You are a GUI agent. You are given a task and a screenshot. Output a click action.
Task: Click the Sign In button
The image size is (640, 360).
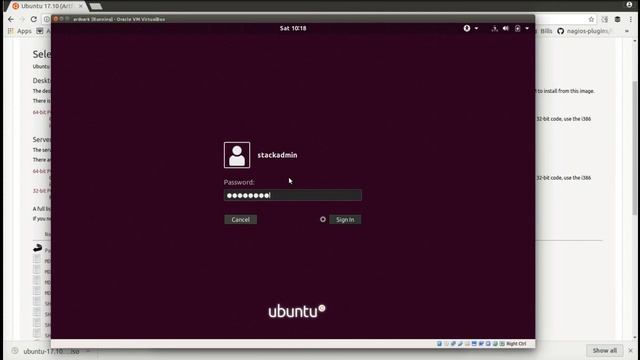[345, 220]
